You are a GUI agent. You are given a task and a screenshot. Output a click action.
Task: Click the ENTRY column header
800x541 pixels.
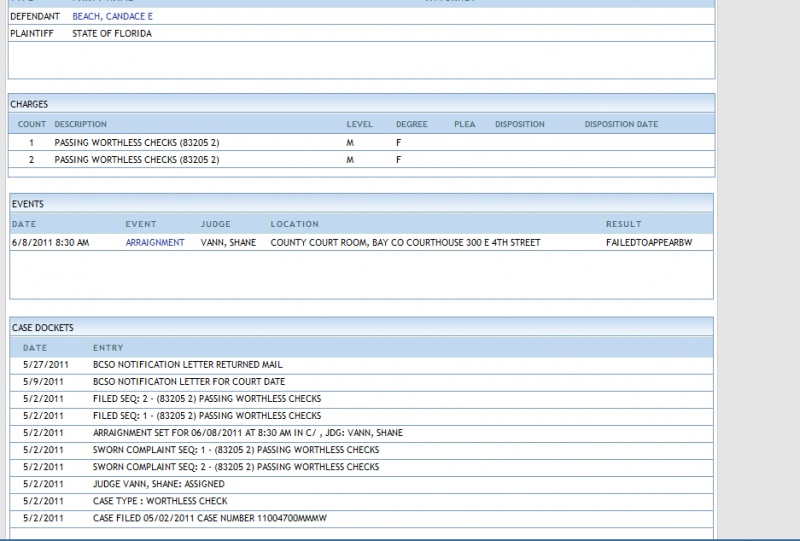(x=108, y=348)
